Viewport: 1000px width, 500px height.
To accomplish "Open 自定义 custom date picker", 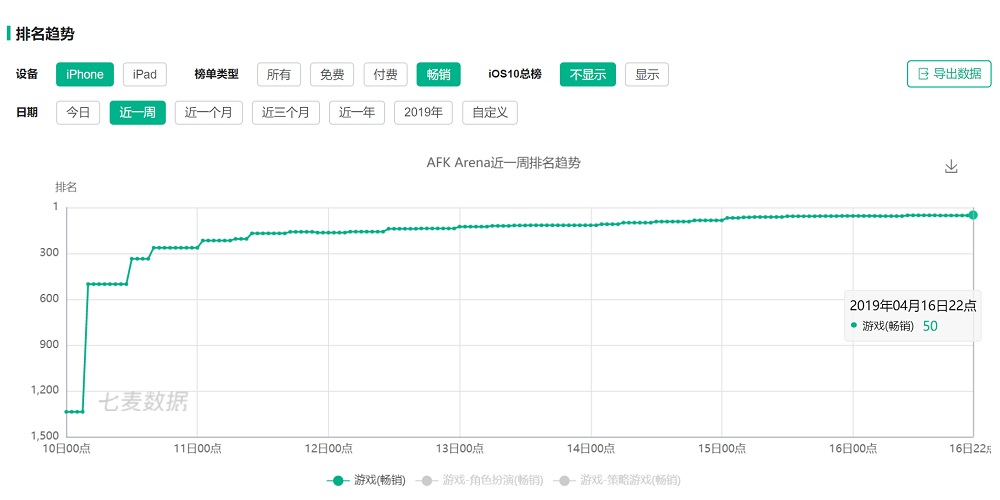I will 490,112.
